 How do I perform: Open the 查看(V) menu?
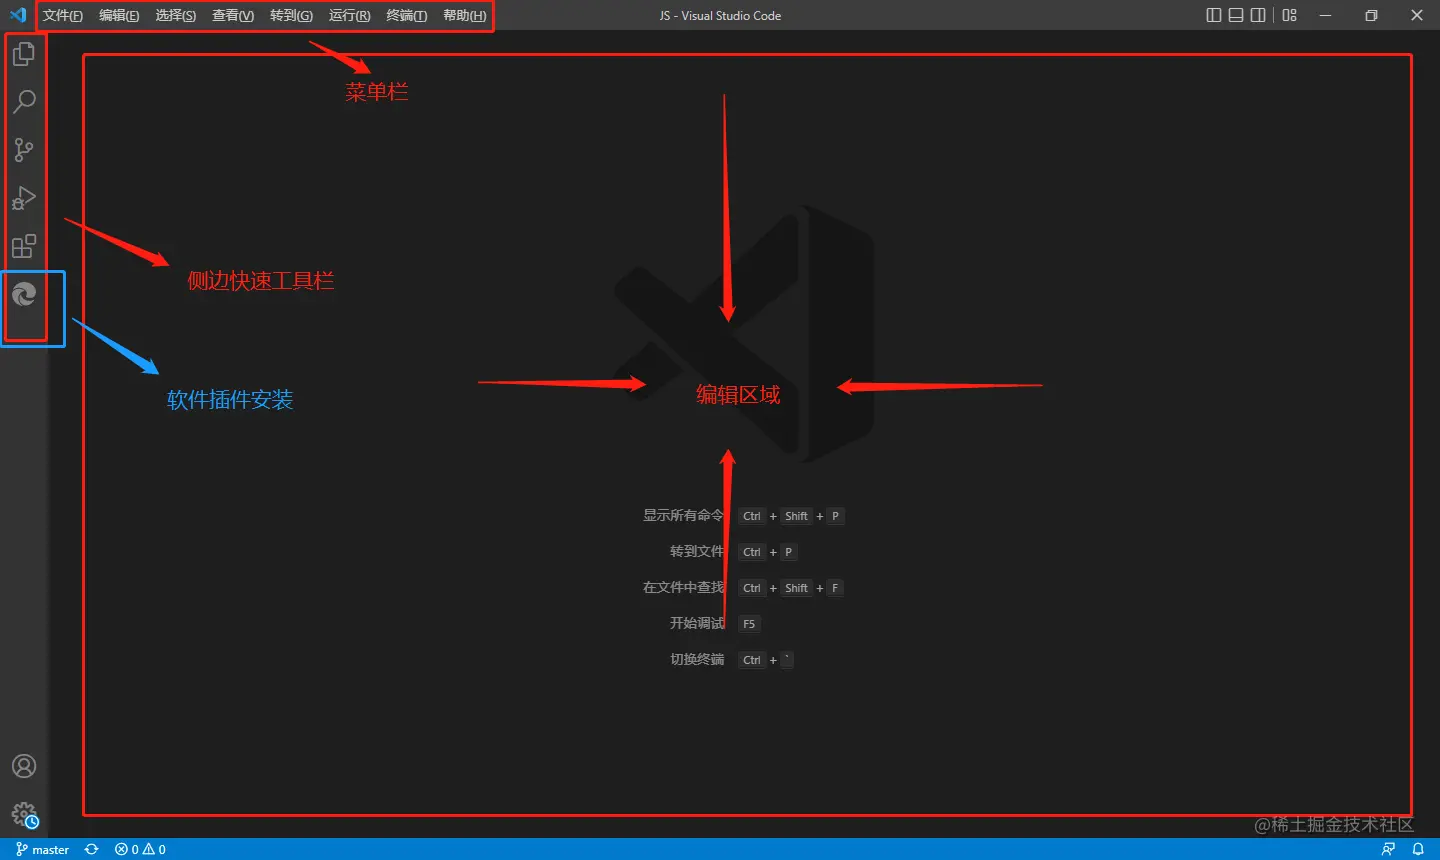click(233, 15)
